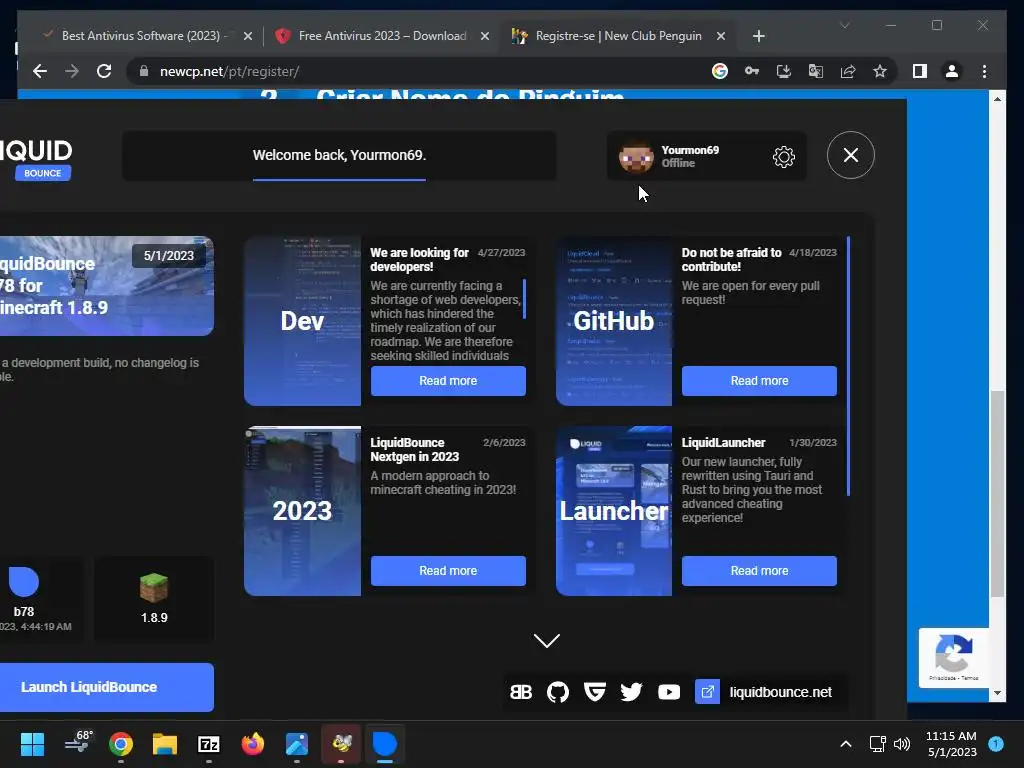Image resolution: width=1024 pixels, height=768 pixels.
Task: Open the volume control in tray
Action: click(x=902, y=744)
